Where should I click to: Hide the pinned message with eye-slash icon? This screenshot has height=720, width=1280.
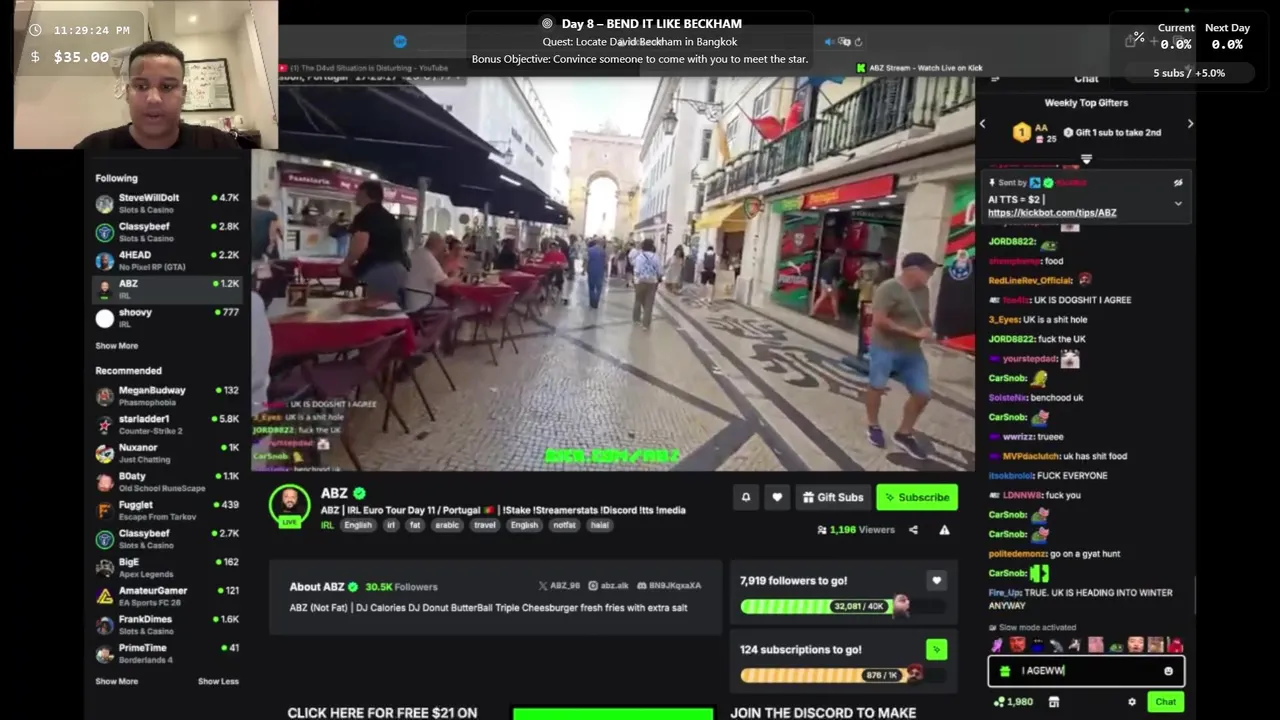click(x=1178, y=183)
